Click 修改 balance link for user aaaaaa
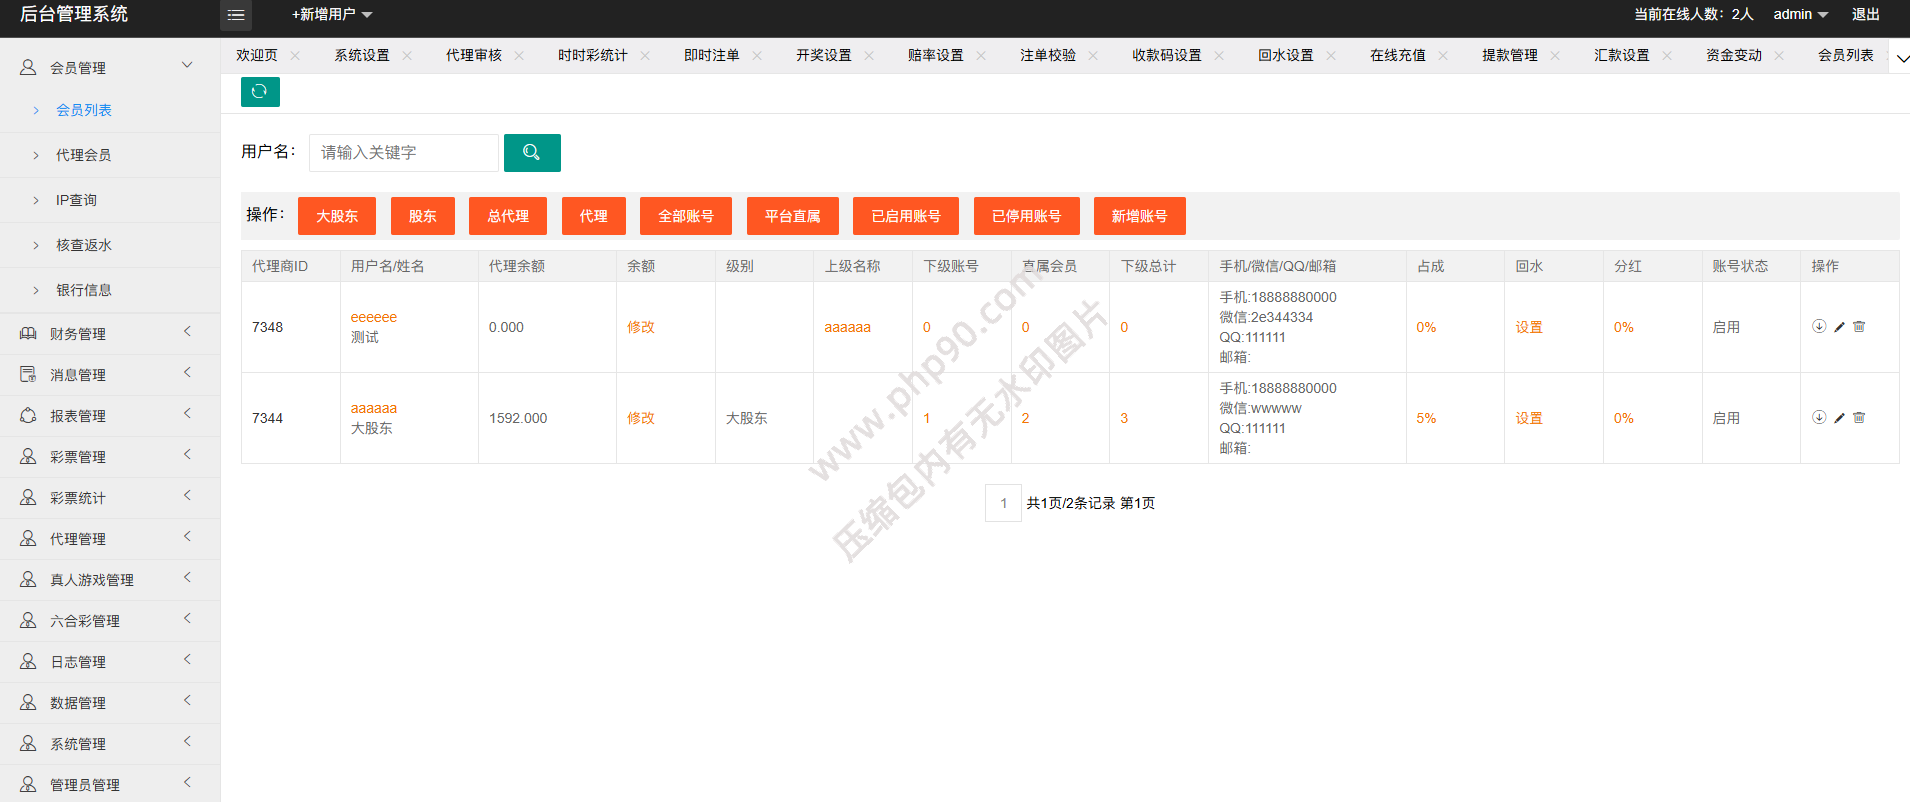Image resolution: width=1910 pixels, height=802 pixels. (x=641, y=418)
